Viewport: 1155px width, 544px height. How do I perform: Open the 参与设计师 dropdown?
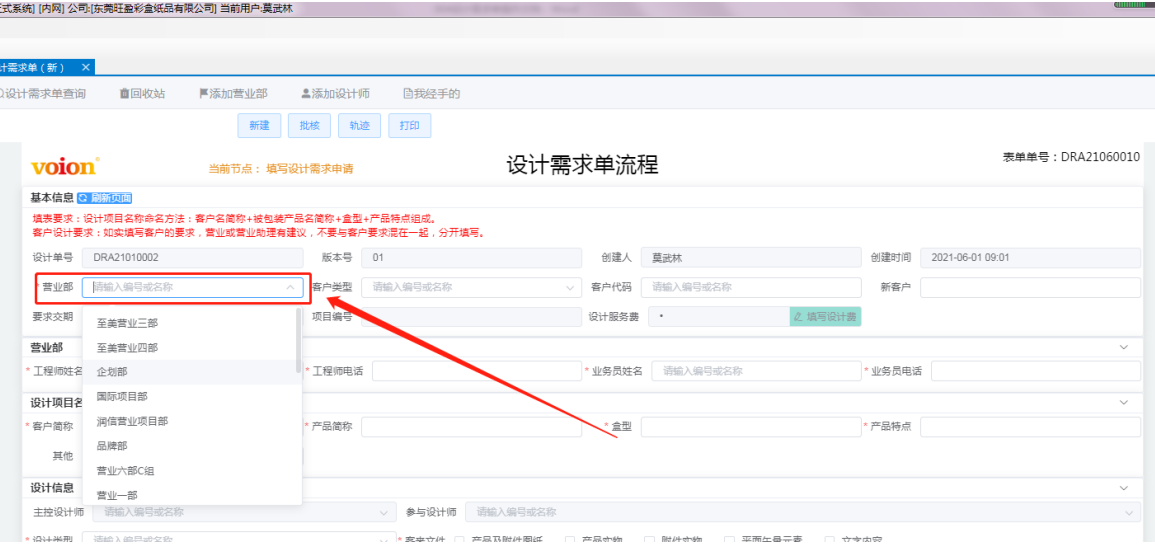click(802, 512)
